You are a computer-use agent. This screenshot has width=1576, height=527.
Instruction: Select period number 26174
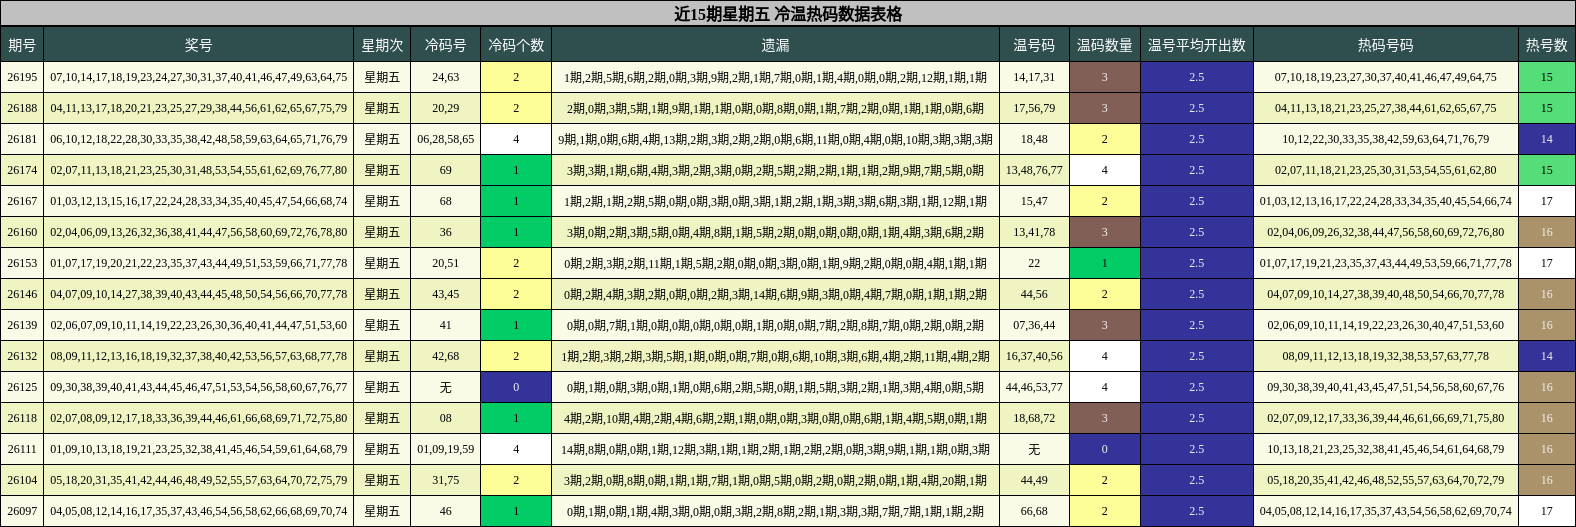pyautogui.click(x=22, y=170)
